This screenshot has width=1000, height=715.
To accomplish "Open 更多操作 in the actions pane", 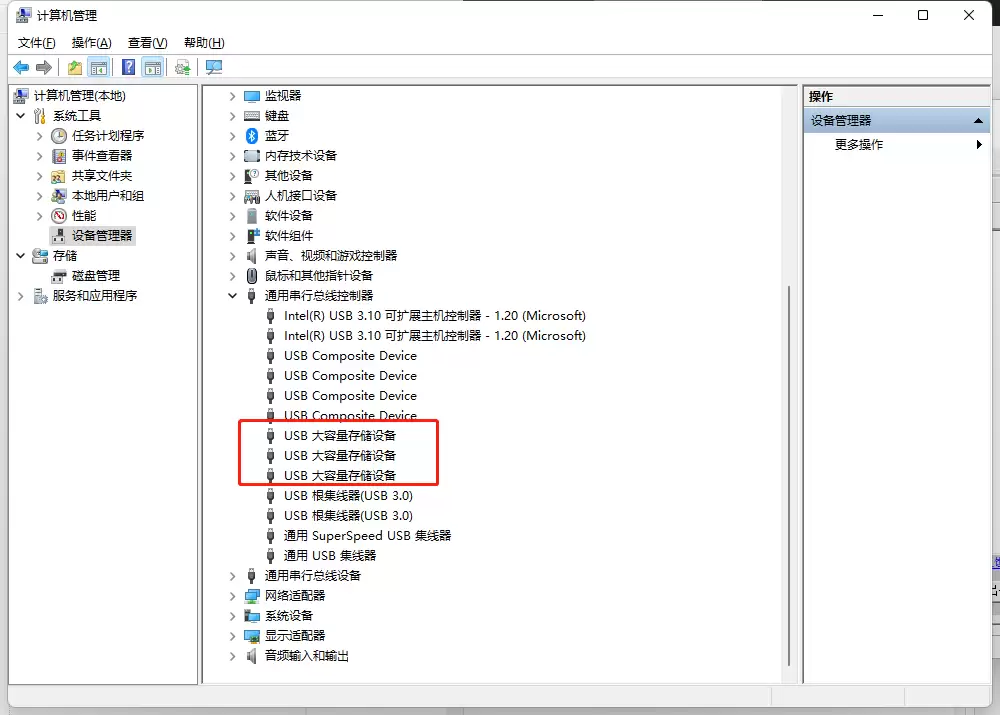I will click(859, 144).
